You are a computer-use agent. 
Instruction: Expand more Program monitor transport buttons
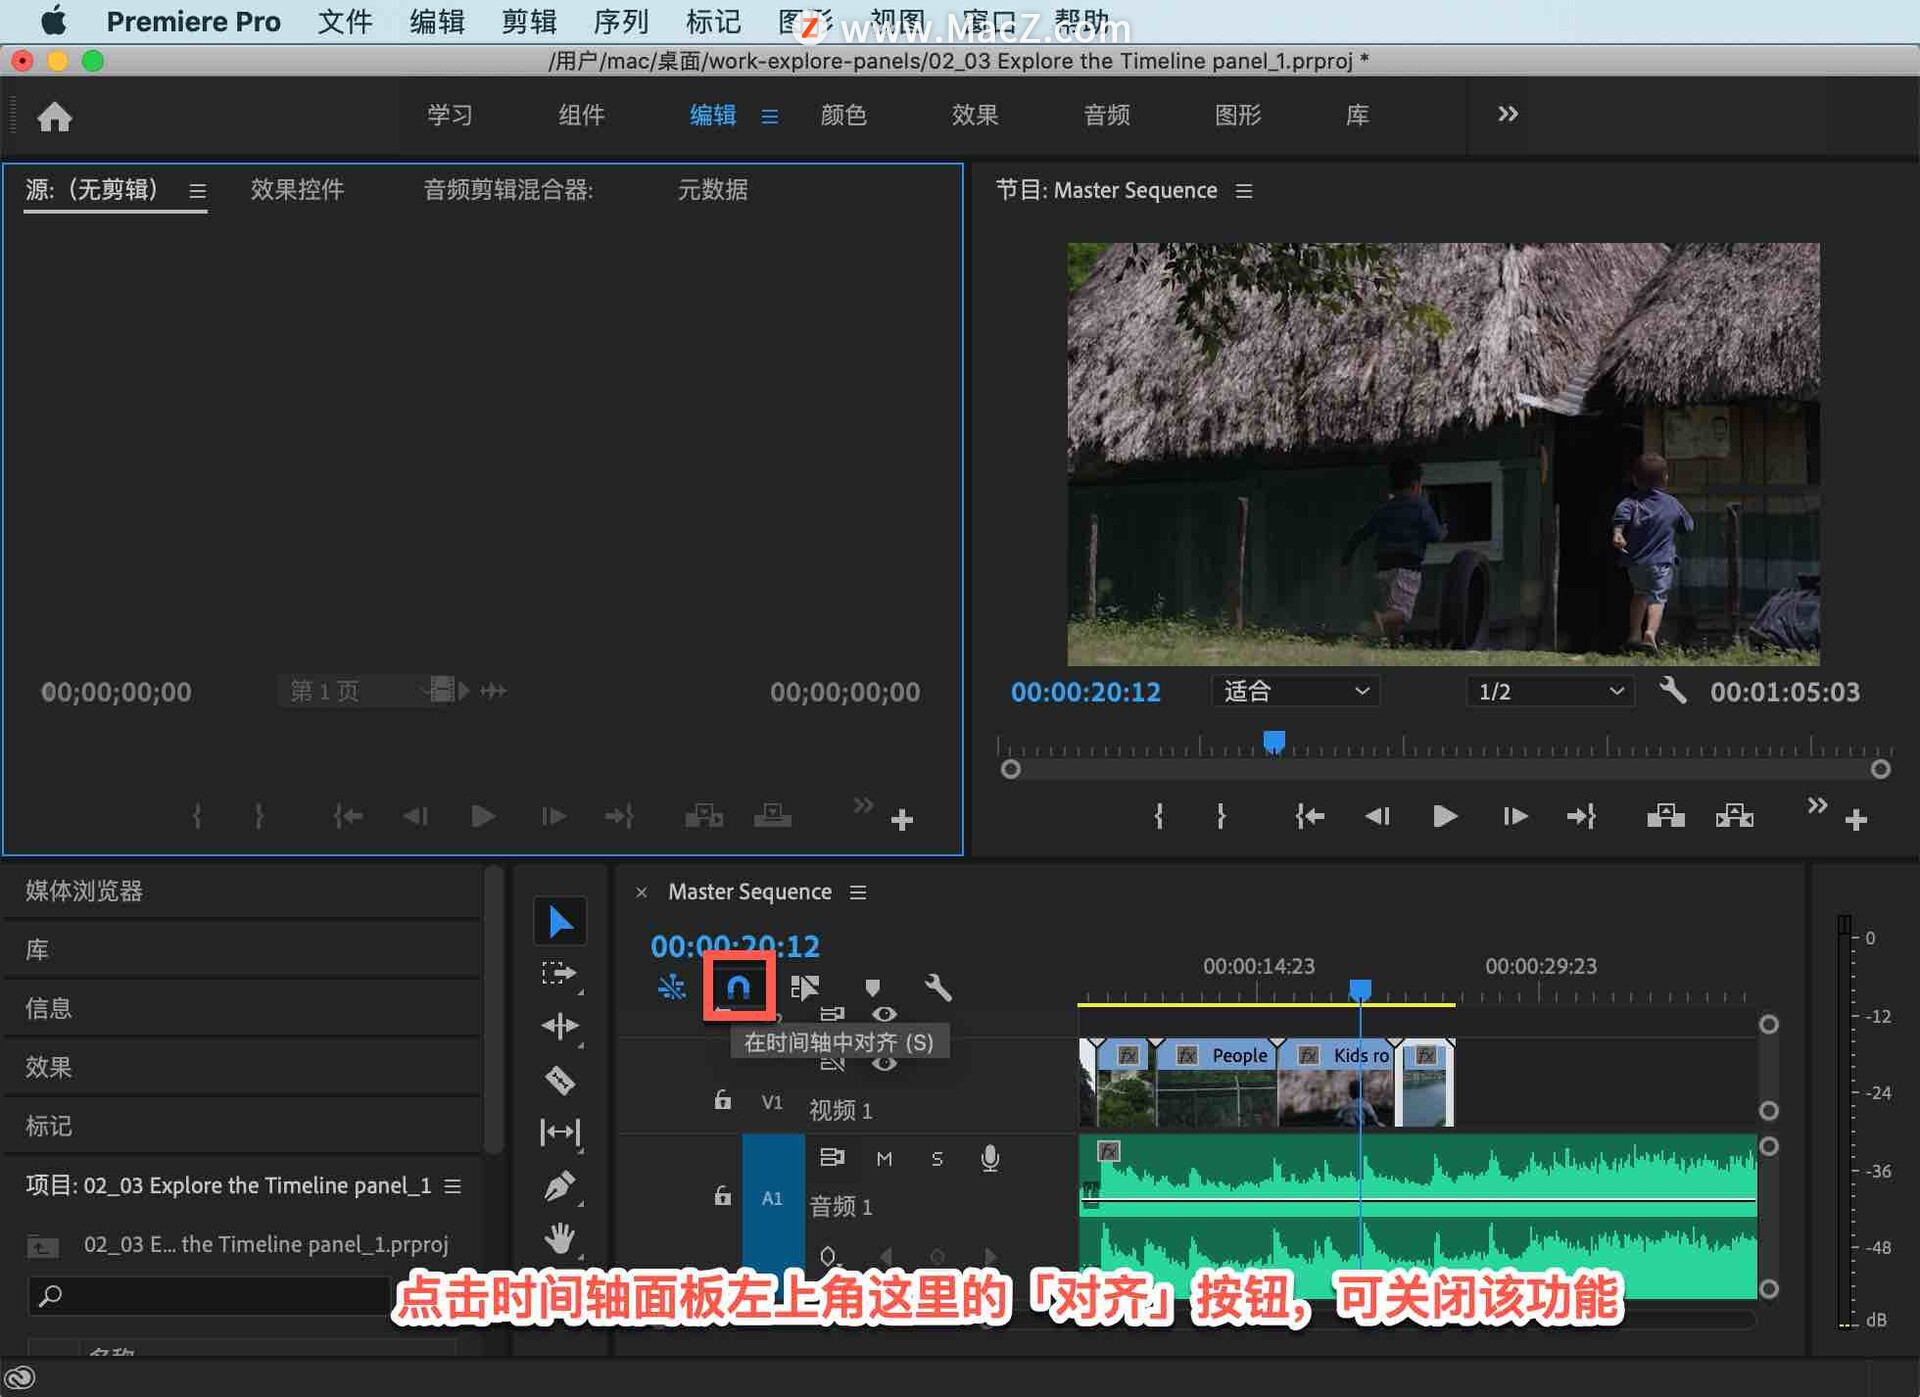pyautogui.click(x=1817, y=805)
